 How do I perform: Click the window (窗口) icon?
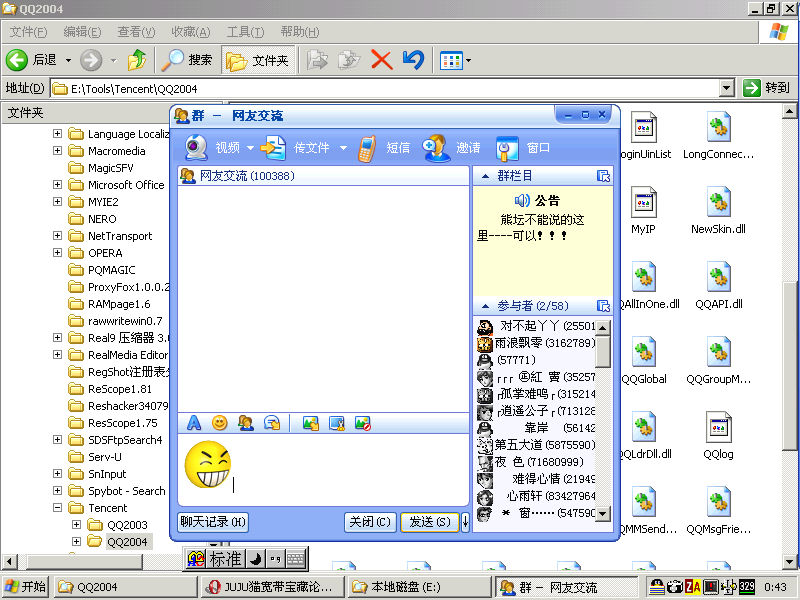pos(507,148)
